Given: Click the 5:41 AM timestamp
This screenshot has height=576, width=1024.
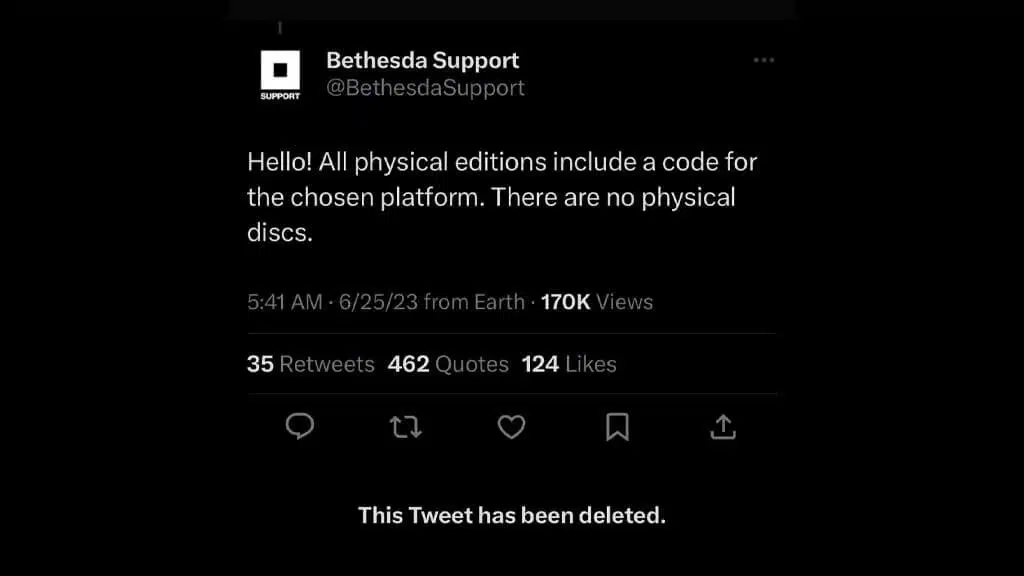Looking at the screenshot, I should tap(284, 302).
